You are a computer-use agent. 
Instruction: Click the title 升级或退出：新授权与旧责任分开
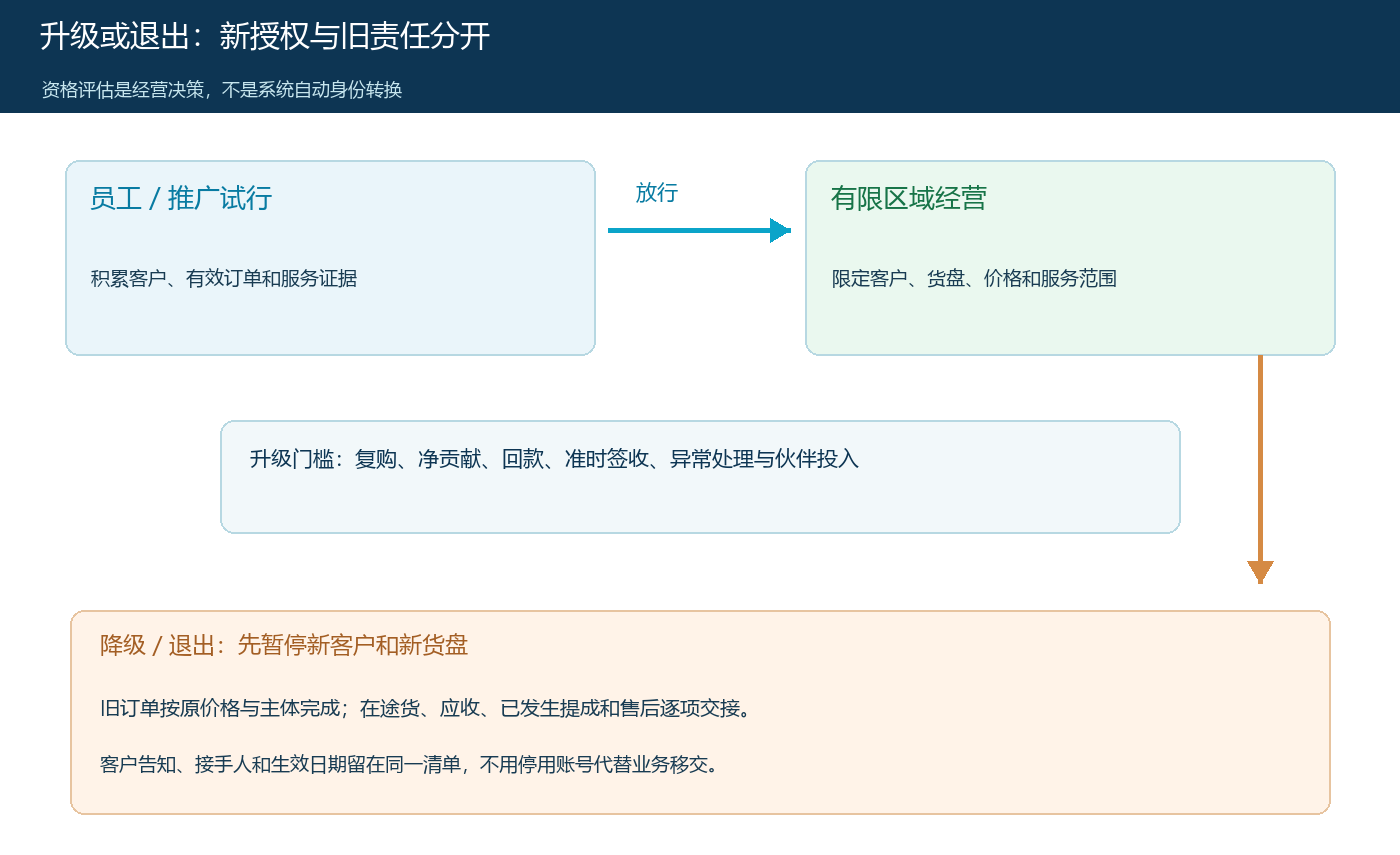(265, 37)
